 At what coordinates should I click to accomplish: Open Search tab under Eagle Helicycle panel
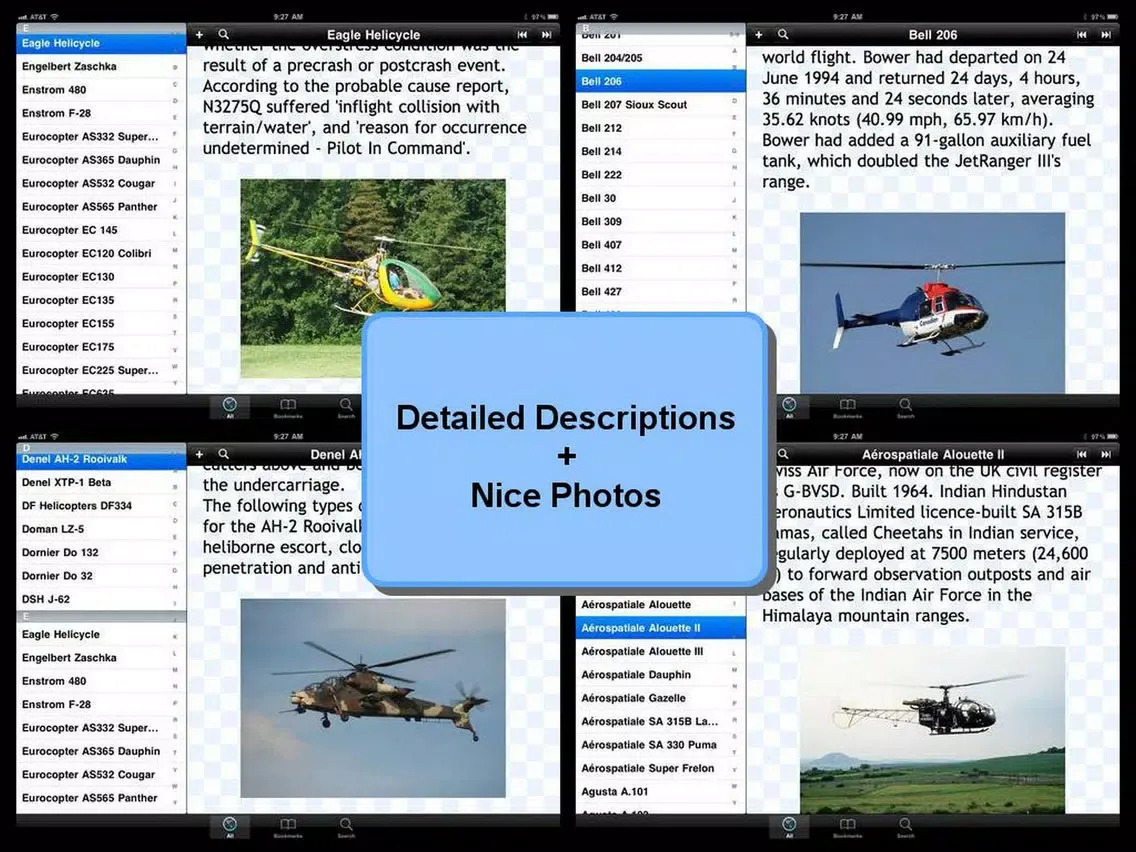(x=346, y=407)
